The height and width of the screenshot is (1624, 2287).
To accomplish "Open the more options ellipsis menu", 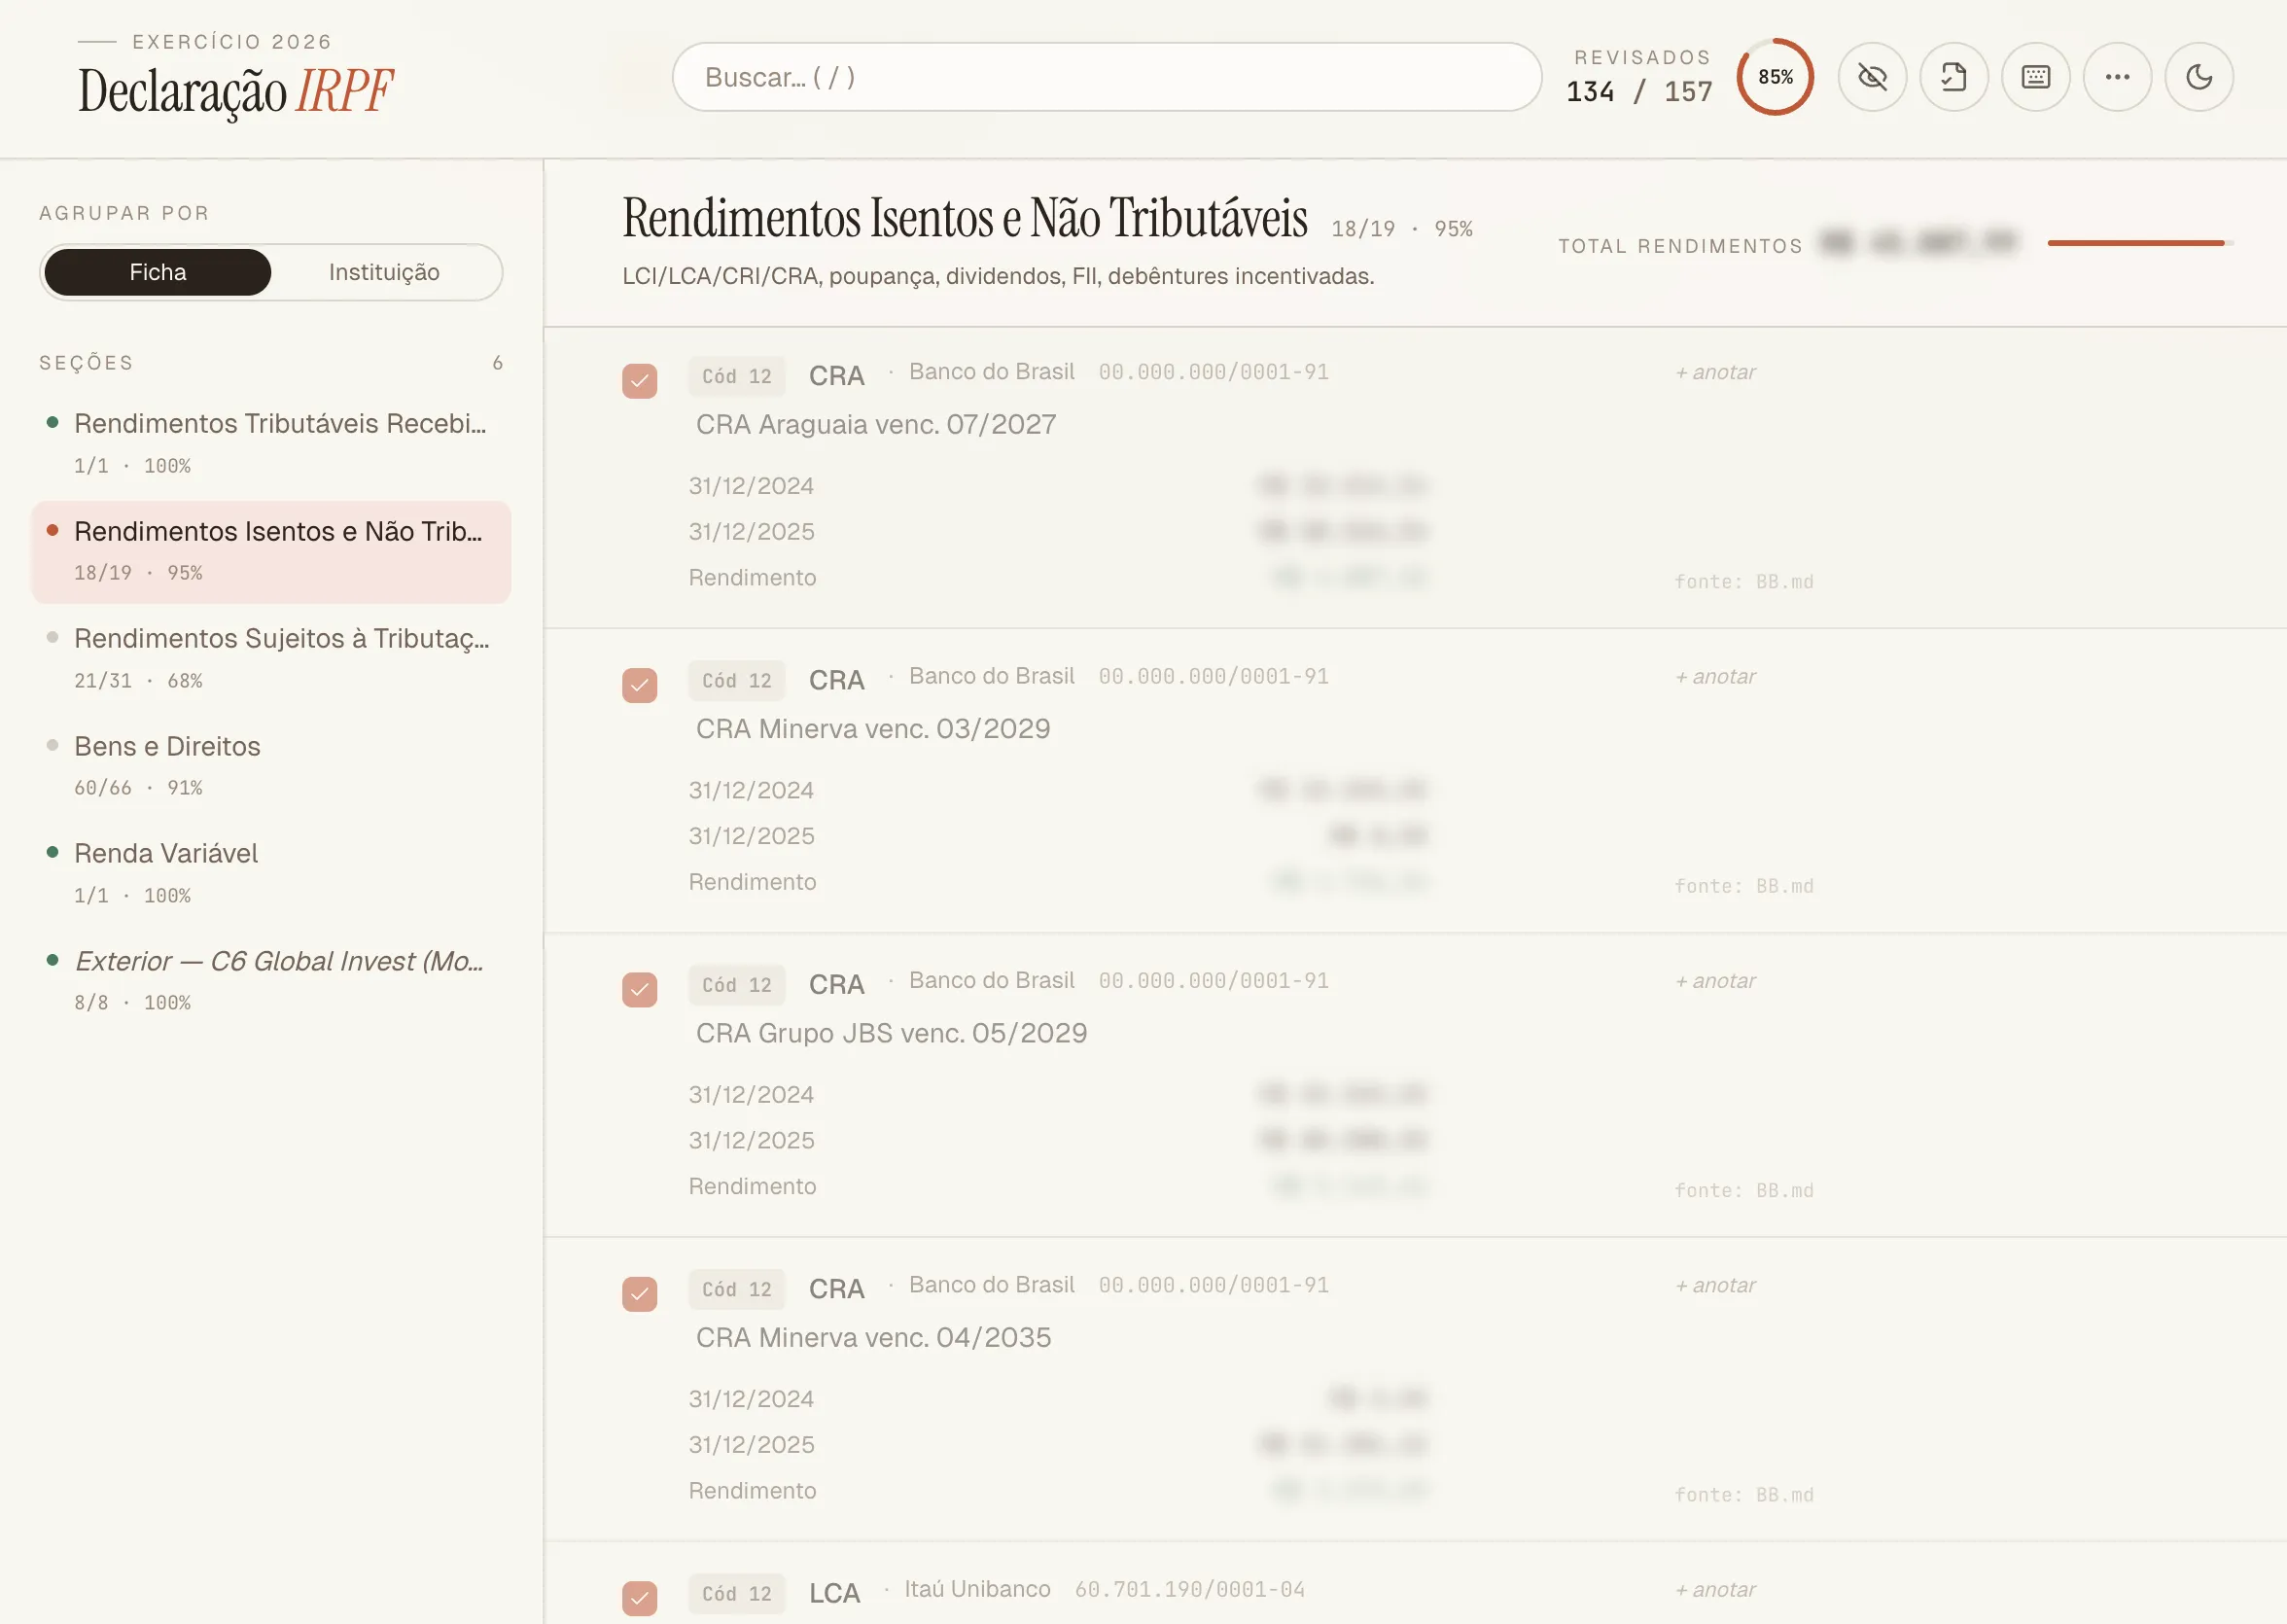I will (x=2117, y=77).
